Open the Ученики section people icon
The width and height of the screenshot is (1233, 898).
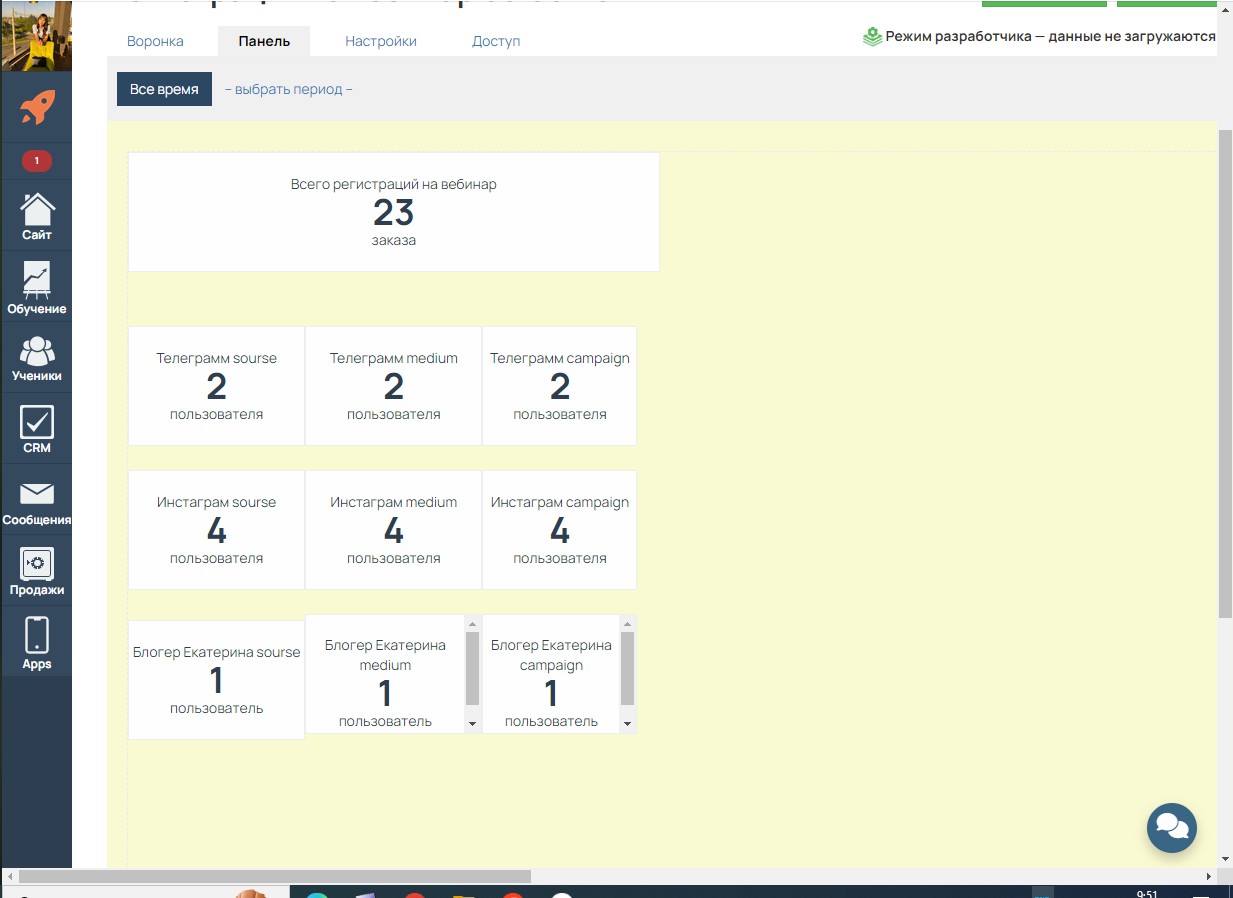37,351
